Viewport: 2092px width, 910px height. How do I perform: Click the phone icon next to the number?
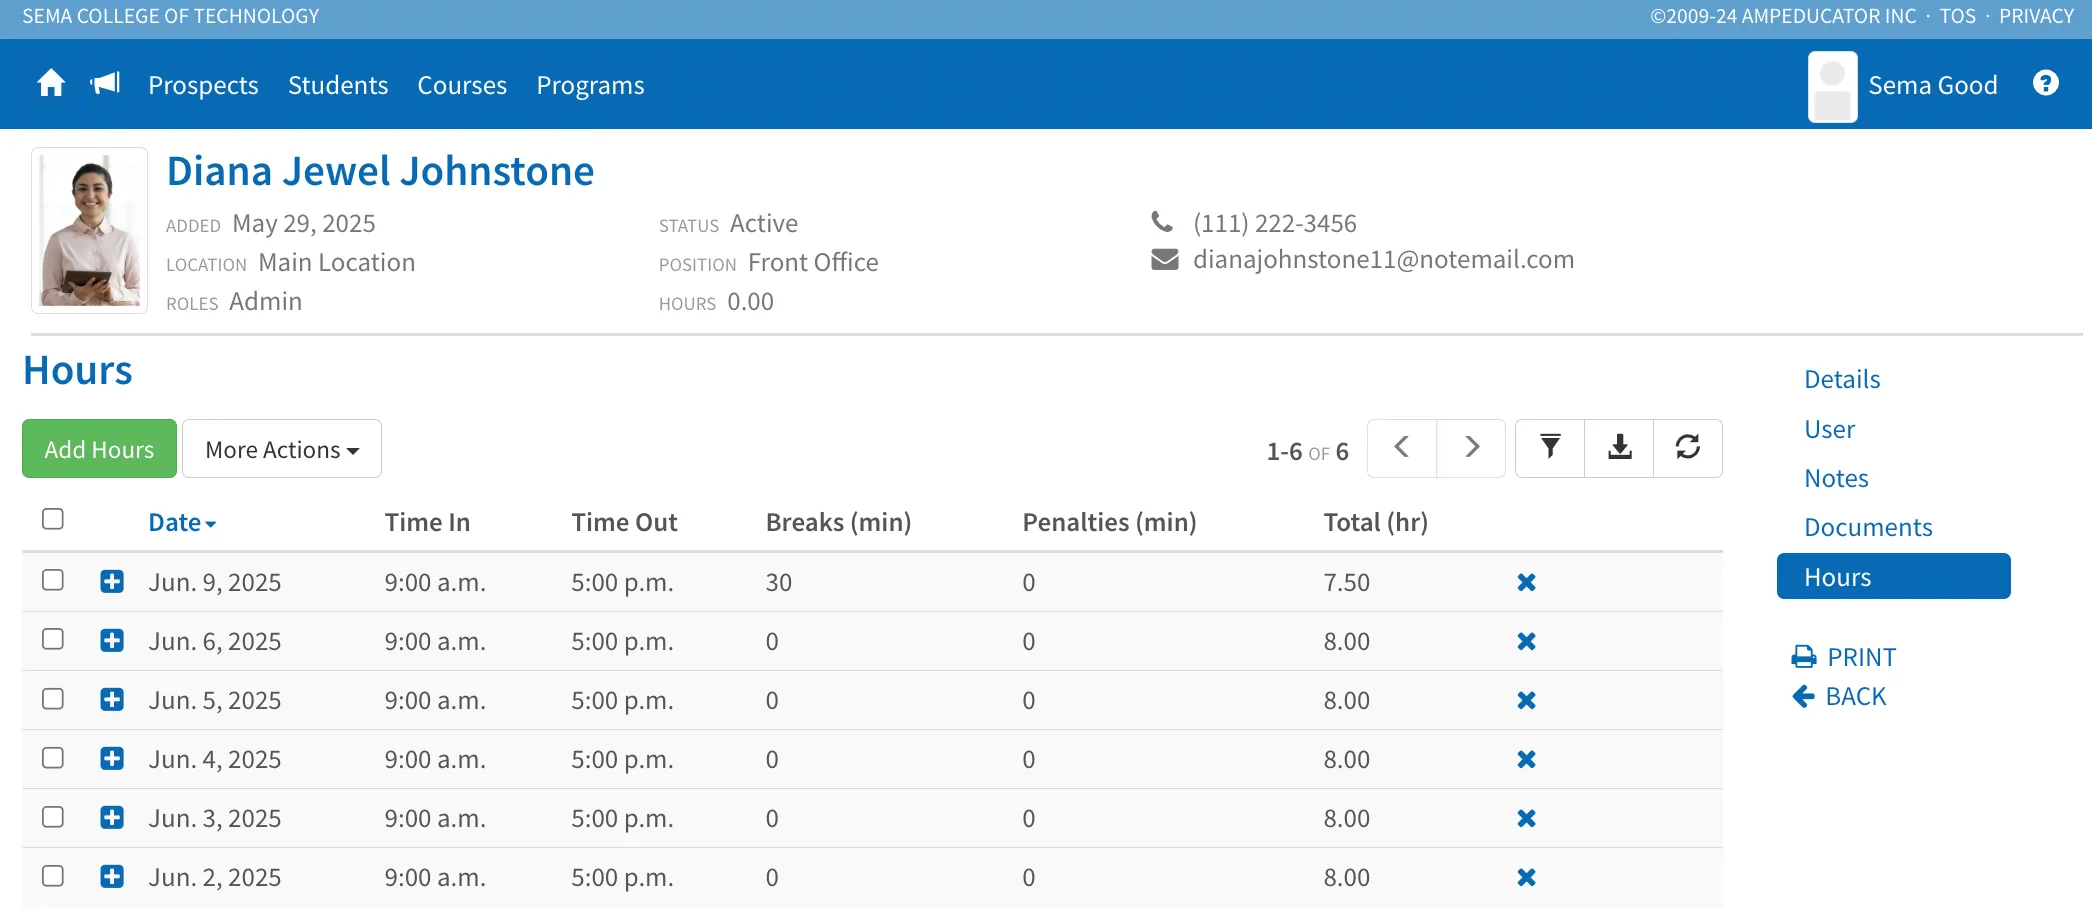(x=1162, y=221)
